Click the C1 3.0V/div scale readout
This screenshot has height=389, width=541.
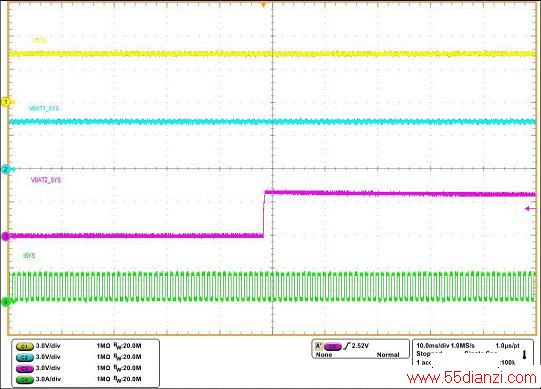click(48, 346)
